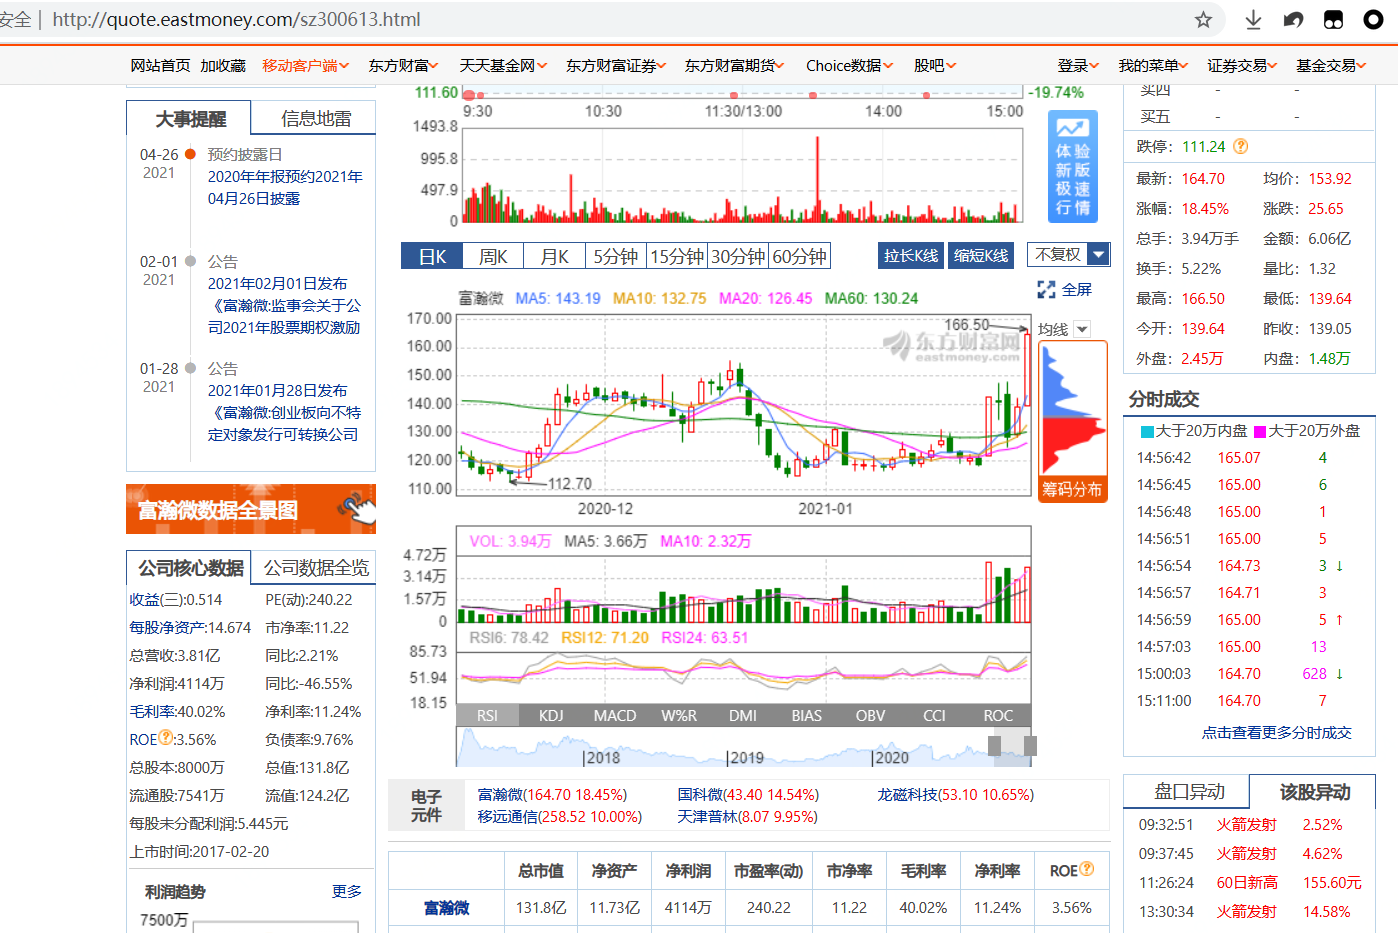The width and height of the screenshot is (1398, 933).
Task: Select the ROC indicator tab
Action: point(998,716)
